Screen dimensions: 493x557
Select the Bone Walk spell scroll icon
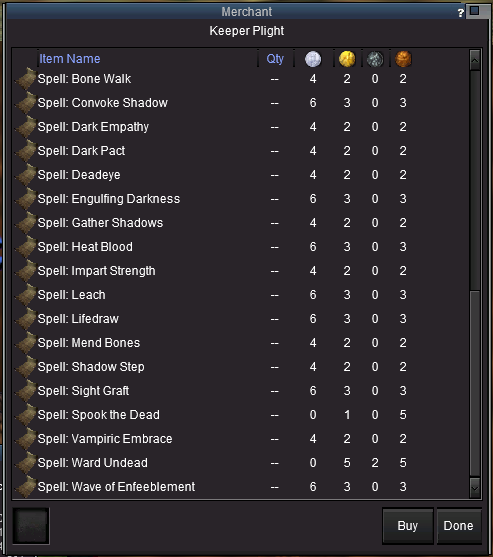point(26,79)
